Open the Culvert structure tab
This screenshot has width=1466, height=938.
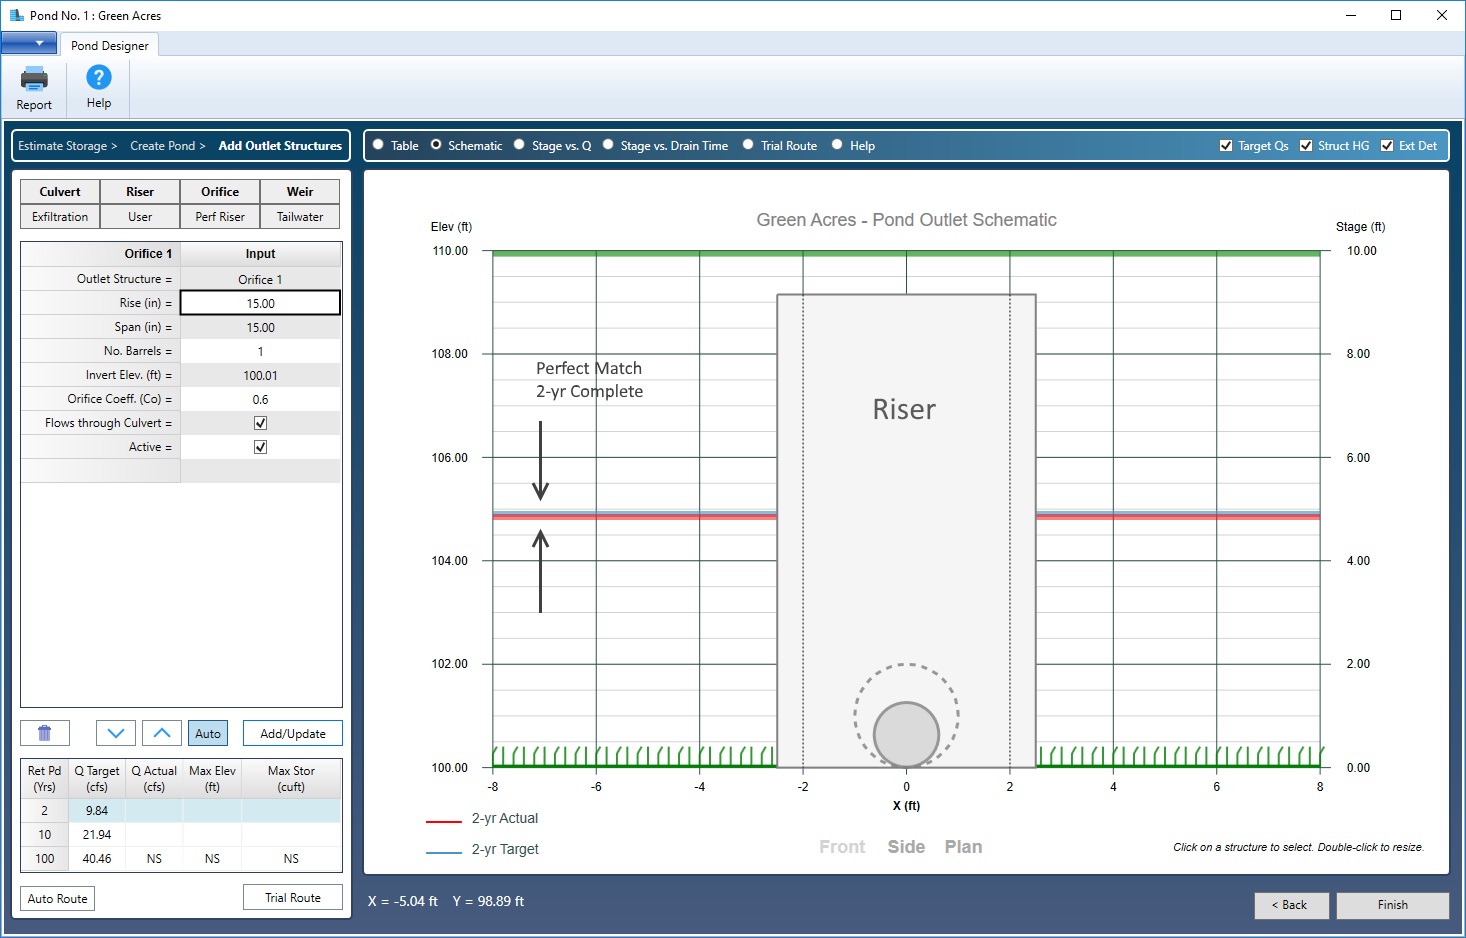[x=60, y=192]
